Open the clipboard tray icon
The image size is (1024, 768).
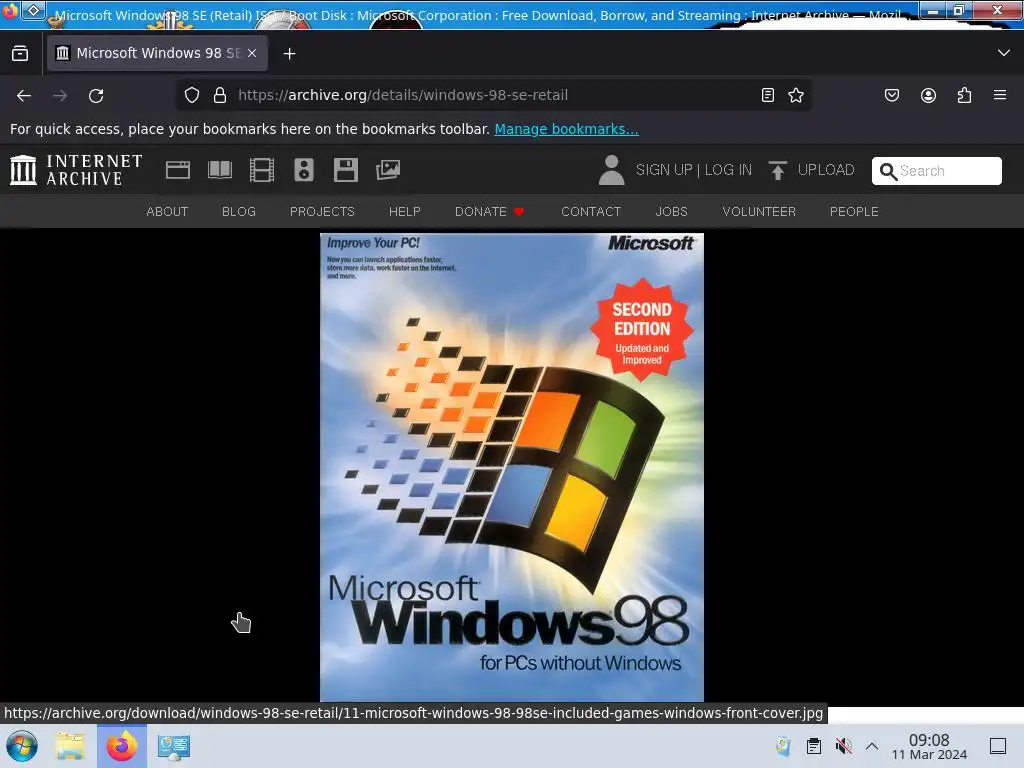coord(814,746)
